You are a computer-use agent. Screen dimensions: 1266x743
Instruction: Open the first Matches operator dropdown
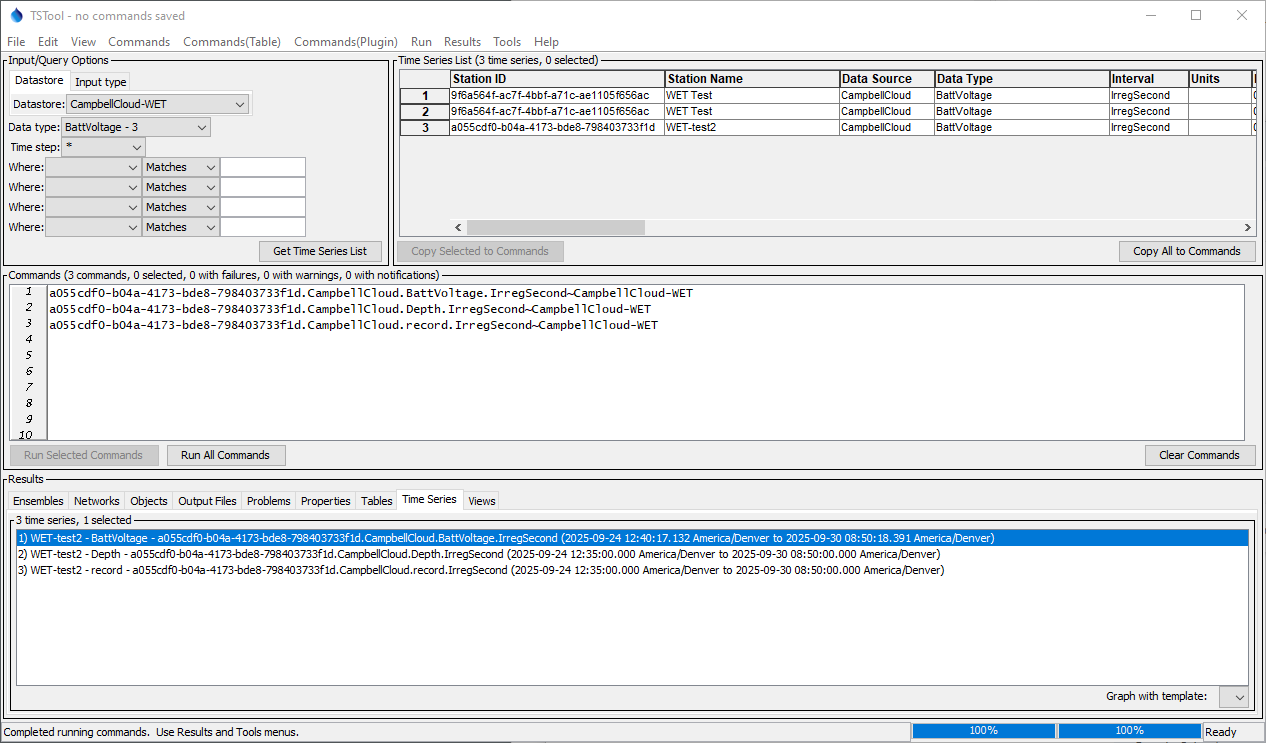tap(181, 167)
